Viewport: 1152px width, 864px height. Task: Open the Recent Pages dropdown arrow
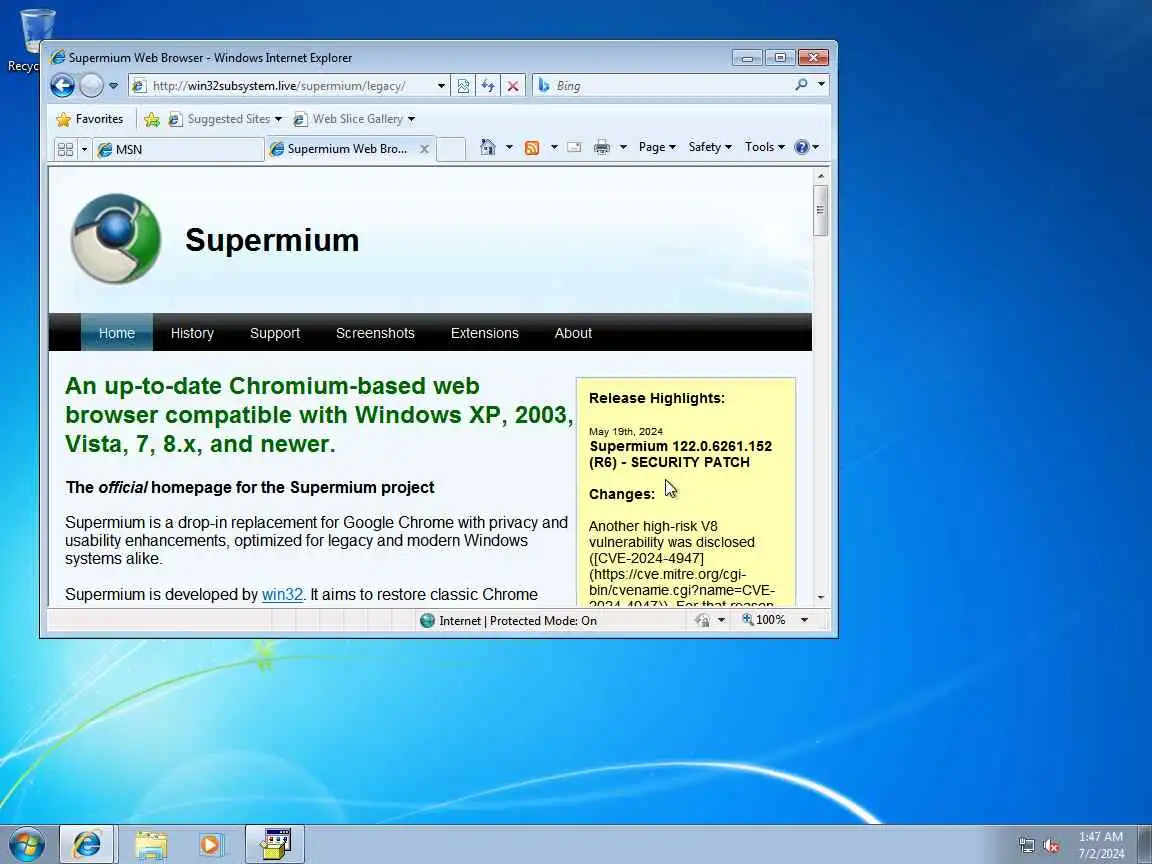tap(113, 86)
